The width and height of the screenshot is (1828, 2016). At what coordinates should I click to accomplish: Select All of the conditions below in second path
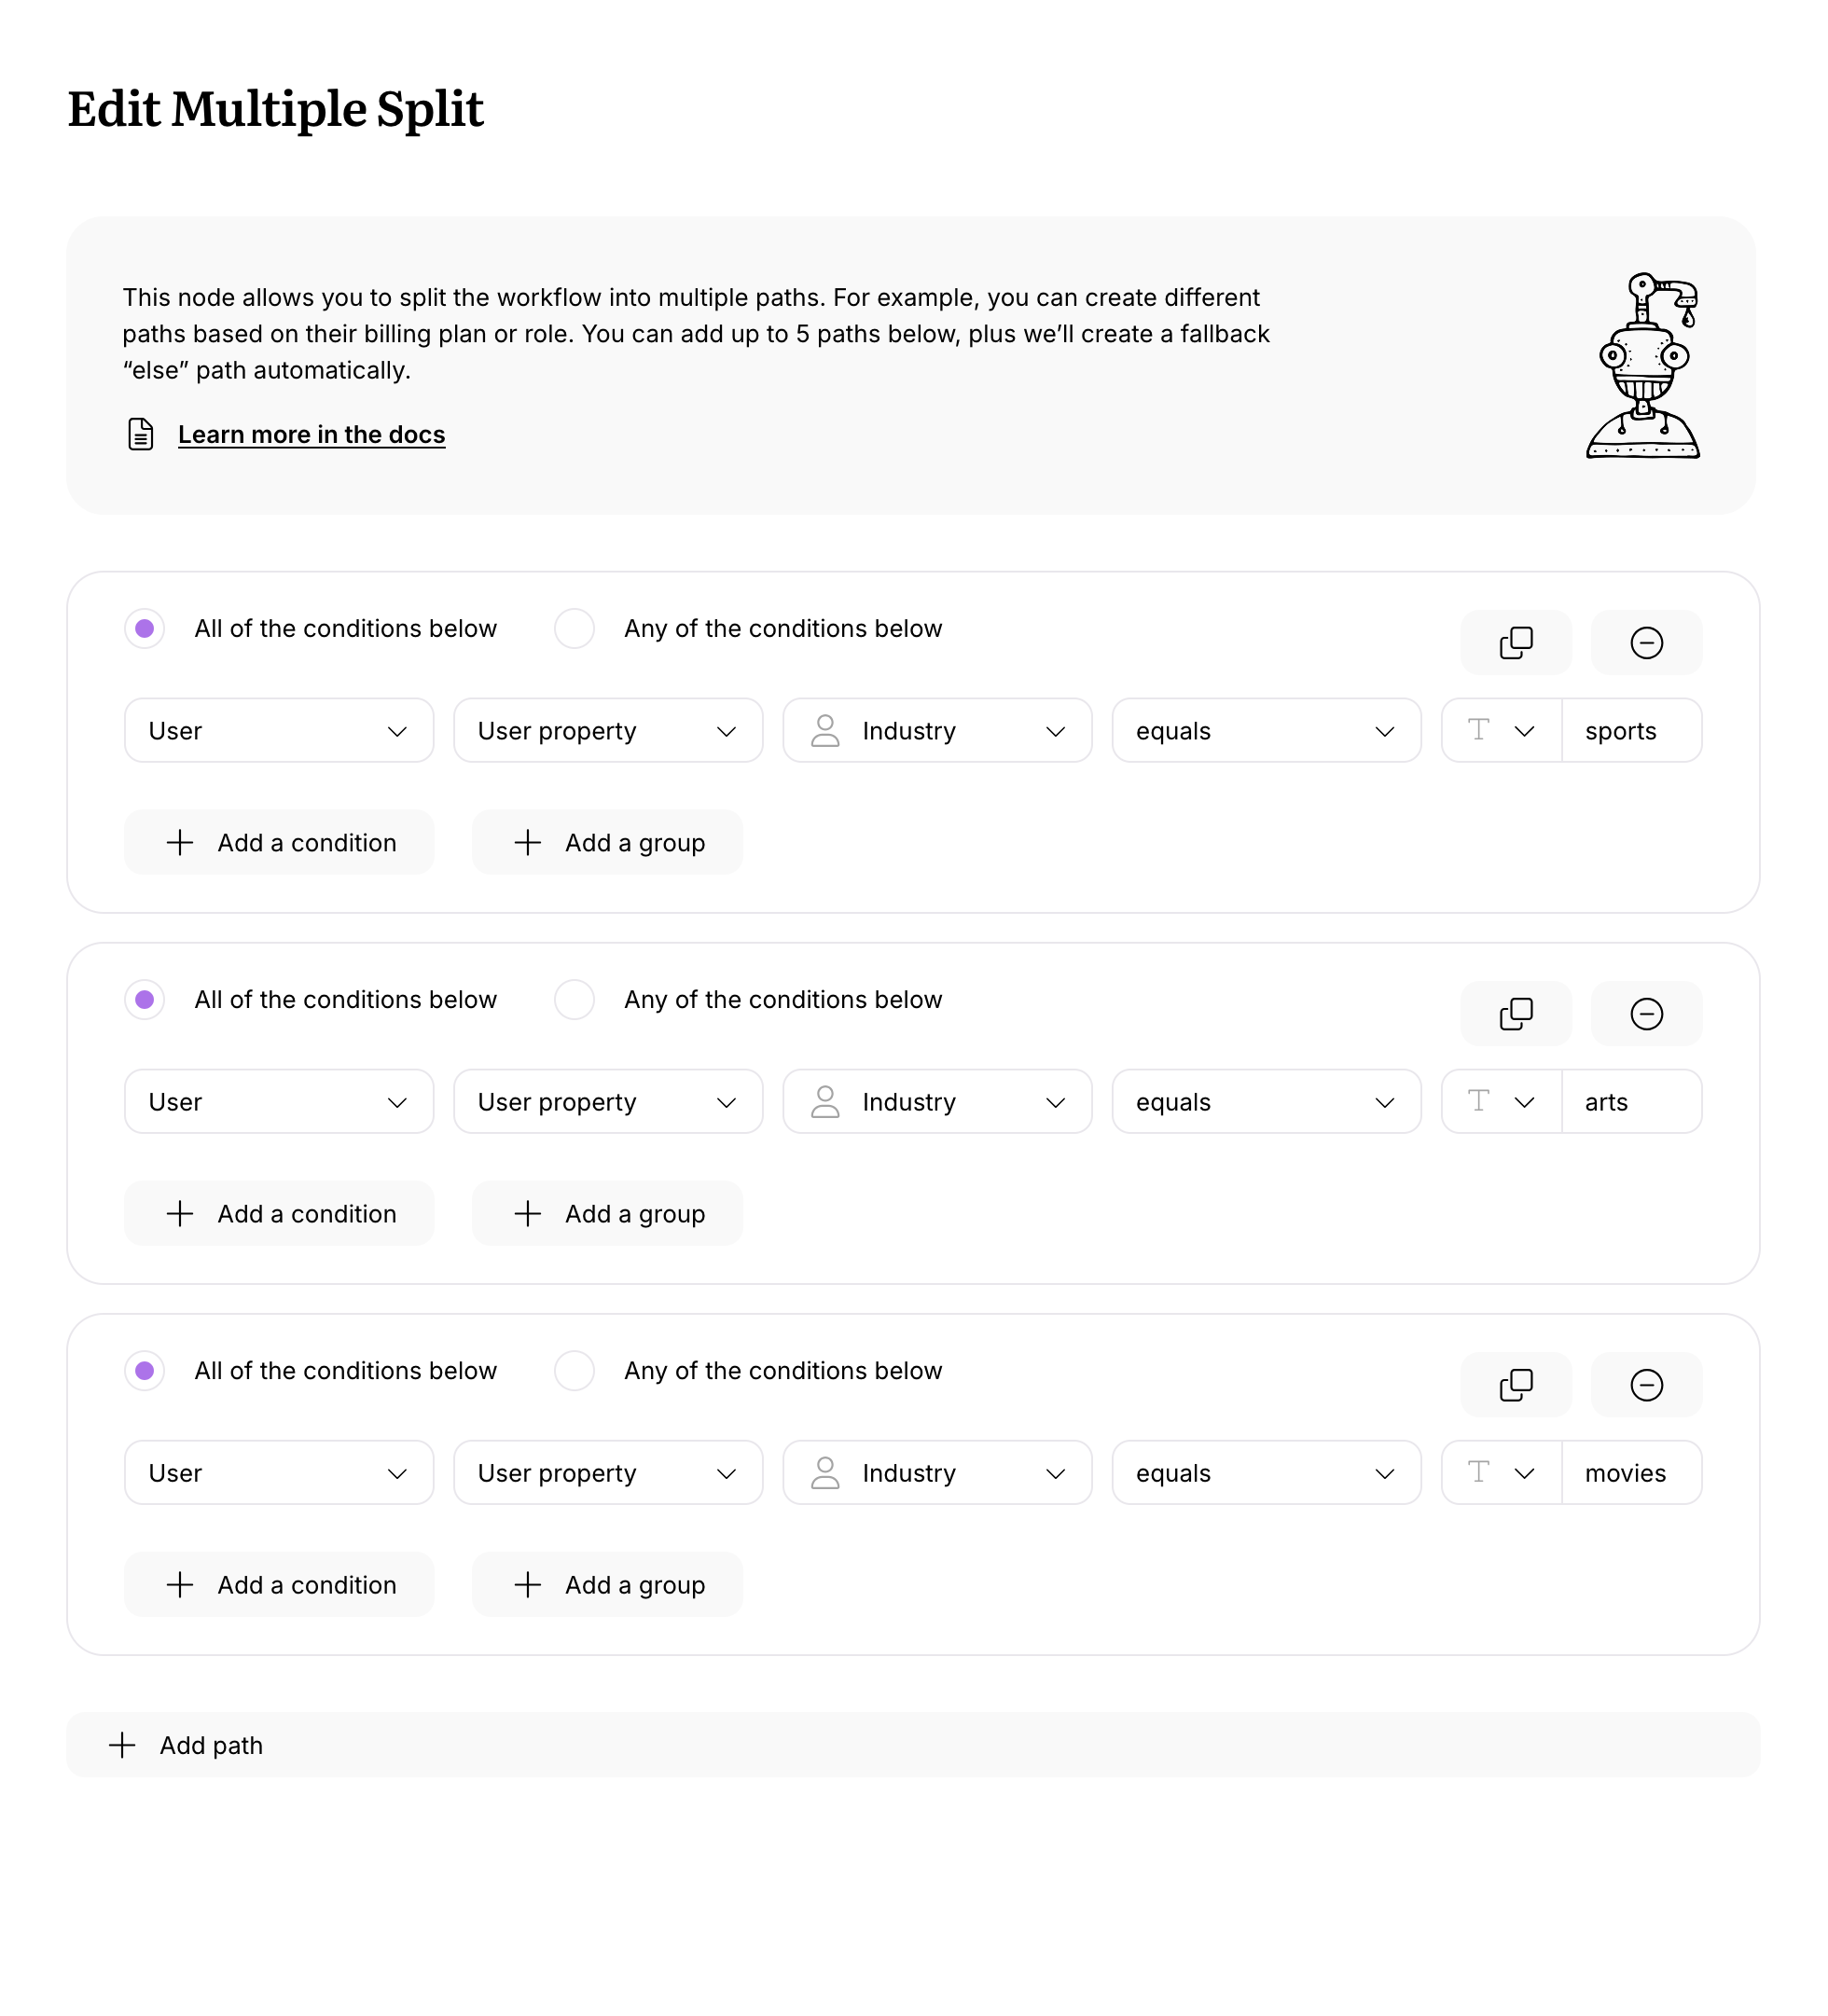pyautogui.click(x=145, y=1000)
